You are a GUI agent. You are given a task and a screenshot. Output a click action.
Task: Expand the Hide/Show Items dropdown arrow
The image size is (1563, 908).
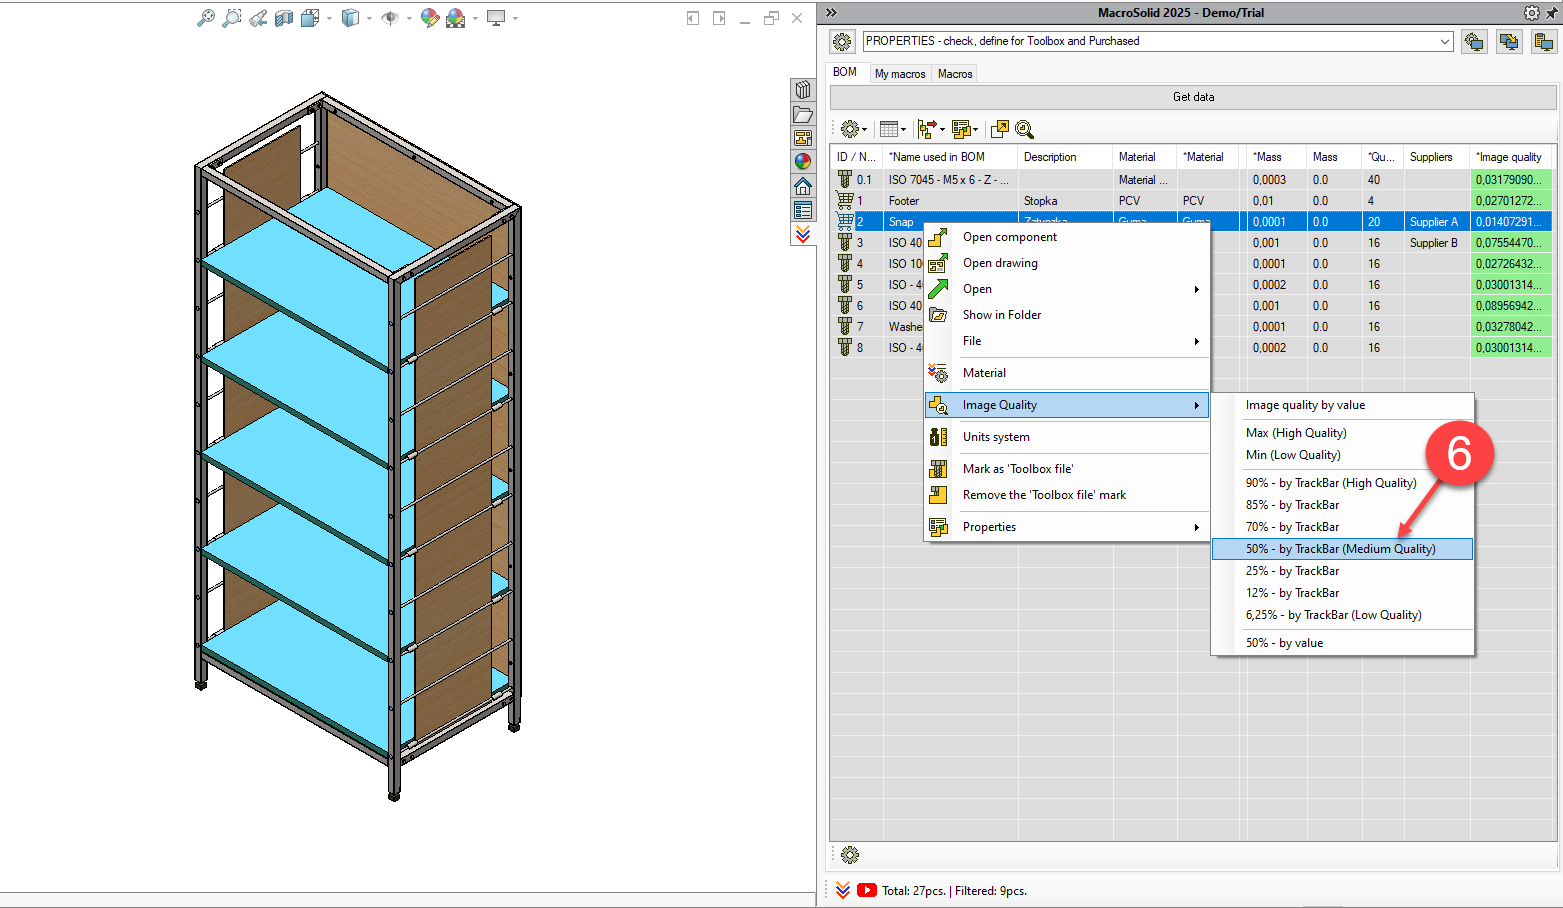pos(409,18)
